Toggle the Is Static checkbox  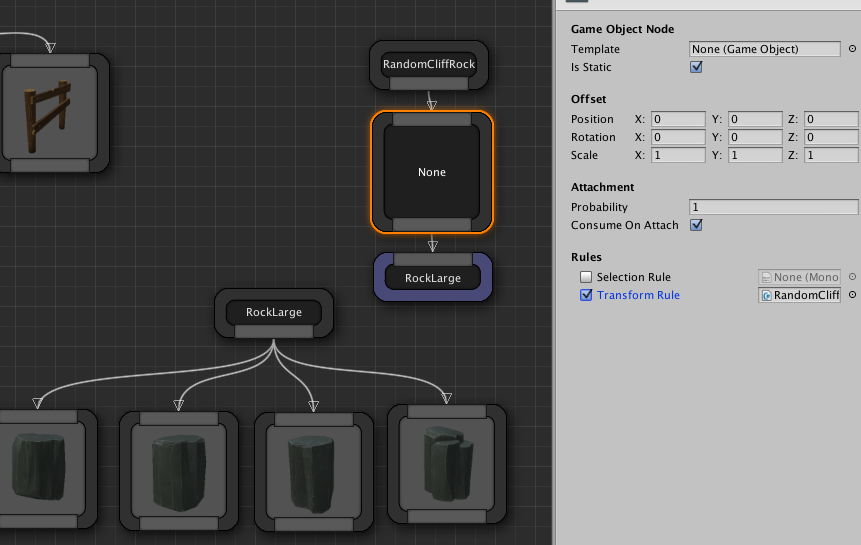(x=697, y=67)
